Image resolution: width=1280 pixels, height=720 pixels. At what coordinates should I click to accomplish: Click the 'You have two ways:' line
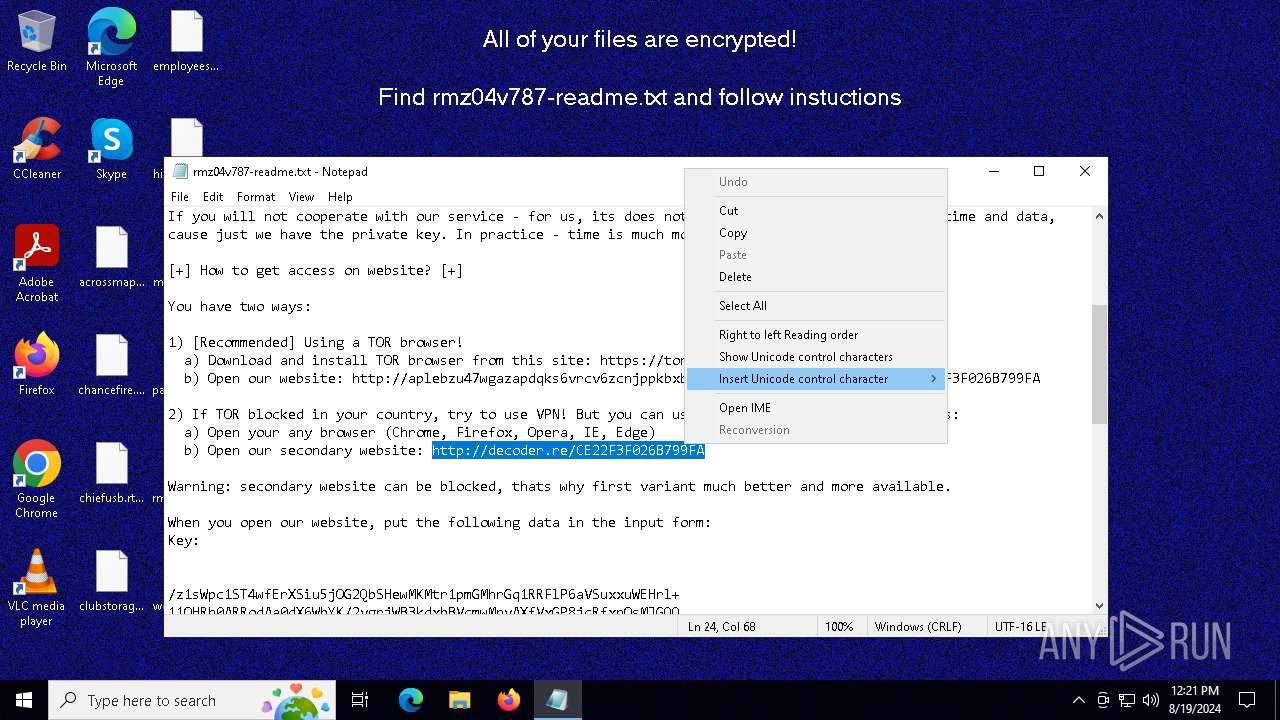pyautogui.click(x=240, y=307)
